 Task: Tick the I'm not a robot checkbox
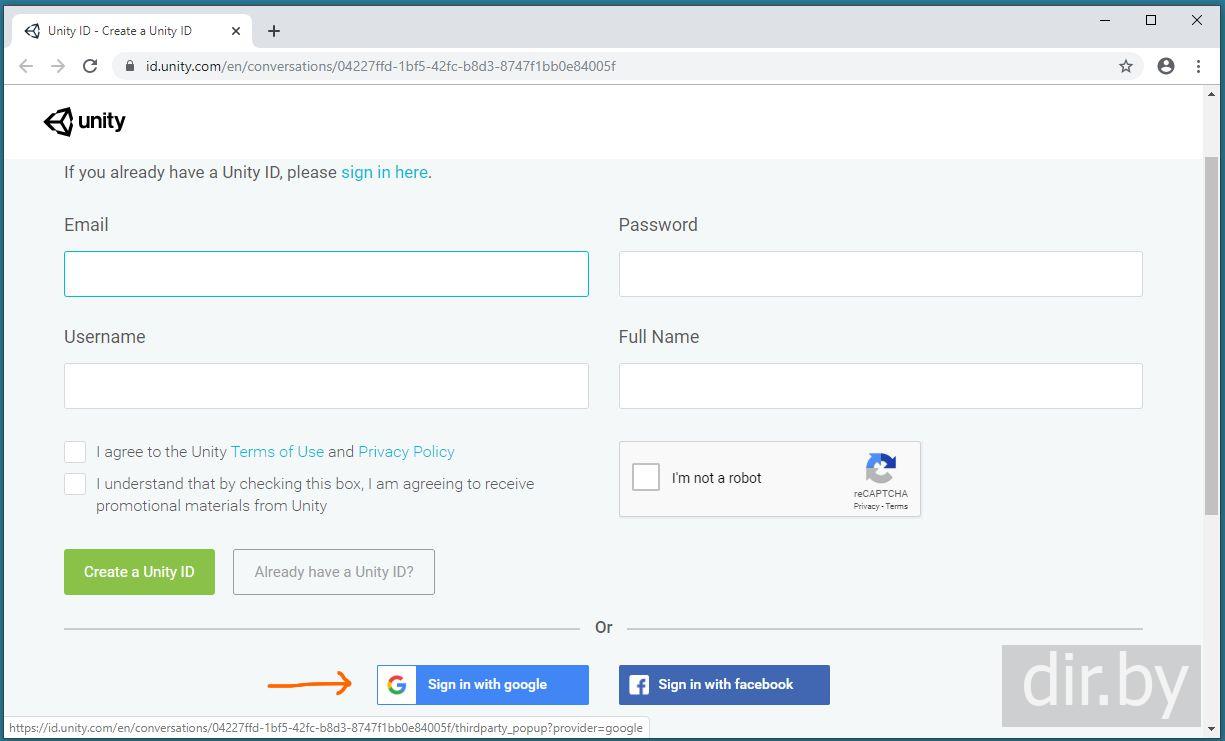tap(646, 477)
